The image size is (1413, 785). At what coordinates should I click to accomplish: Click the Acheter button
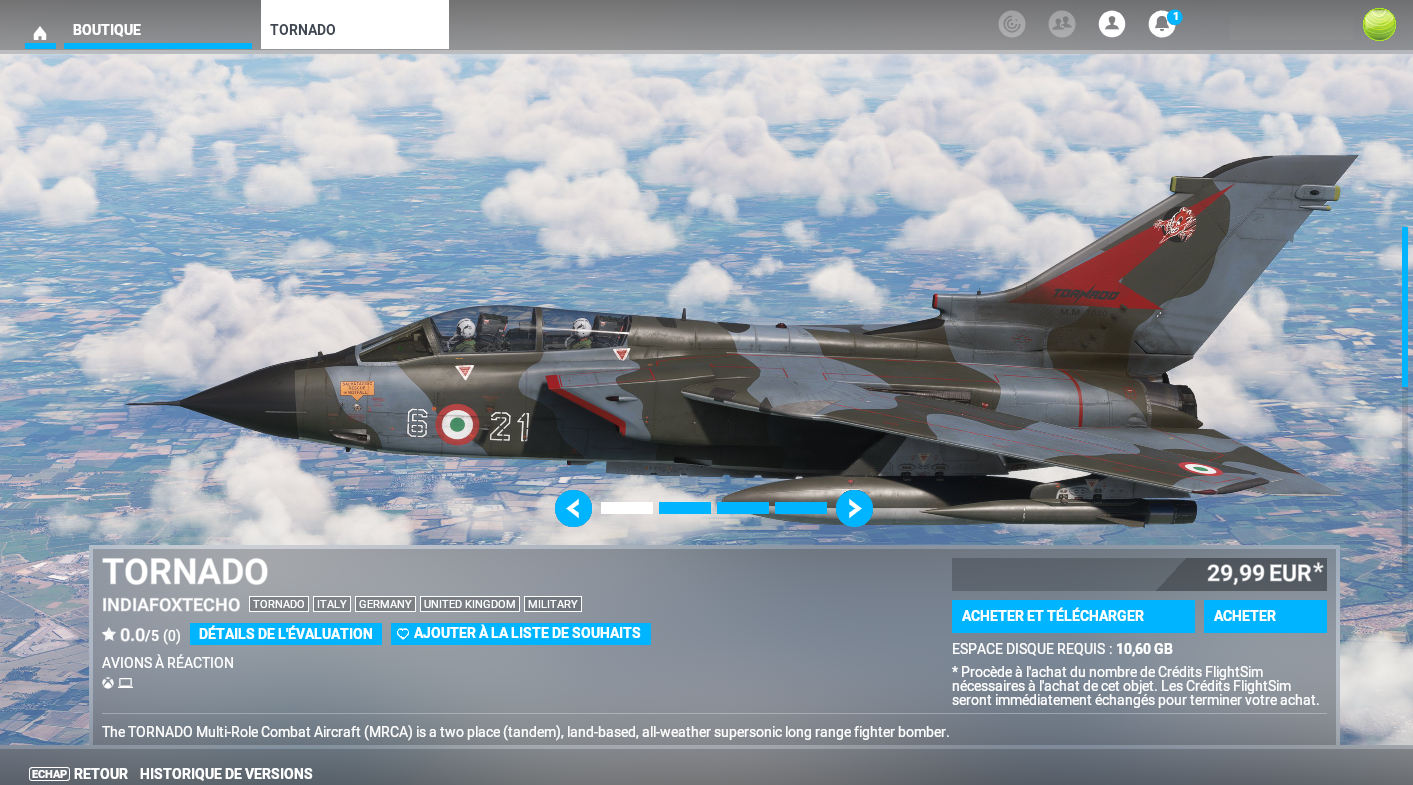[1265, 616]
